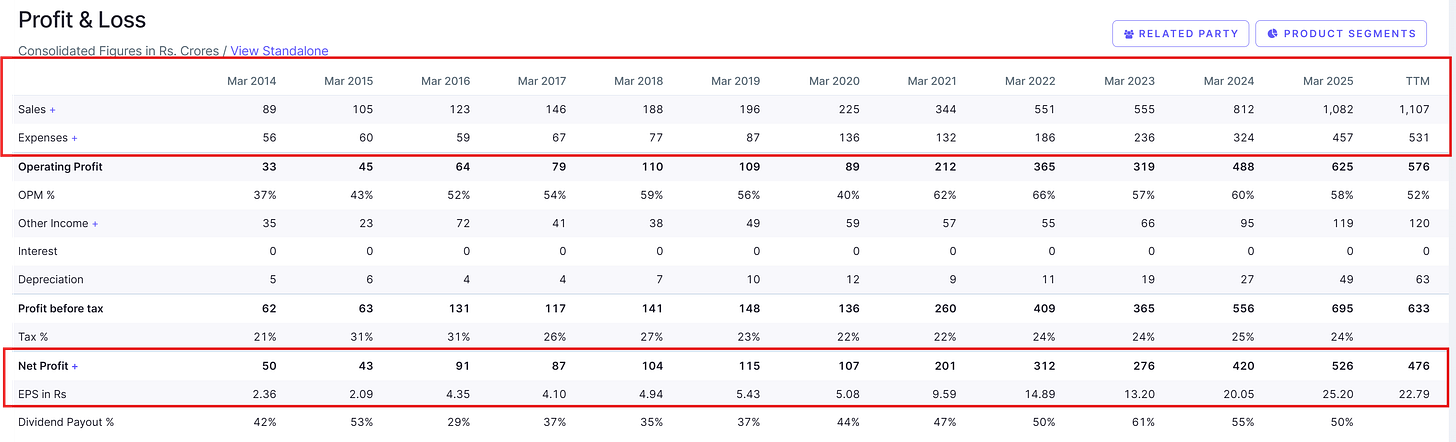Click the EPS in Rs row label
The width and height of the screenshot is (1456, 442).
tap(43, 394)
